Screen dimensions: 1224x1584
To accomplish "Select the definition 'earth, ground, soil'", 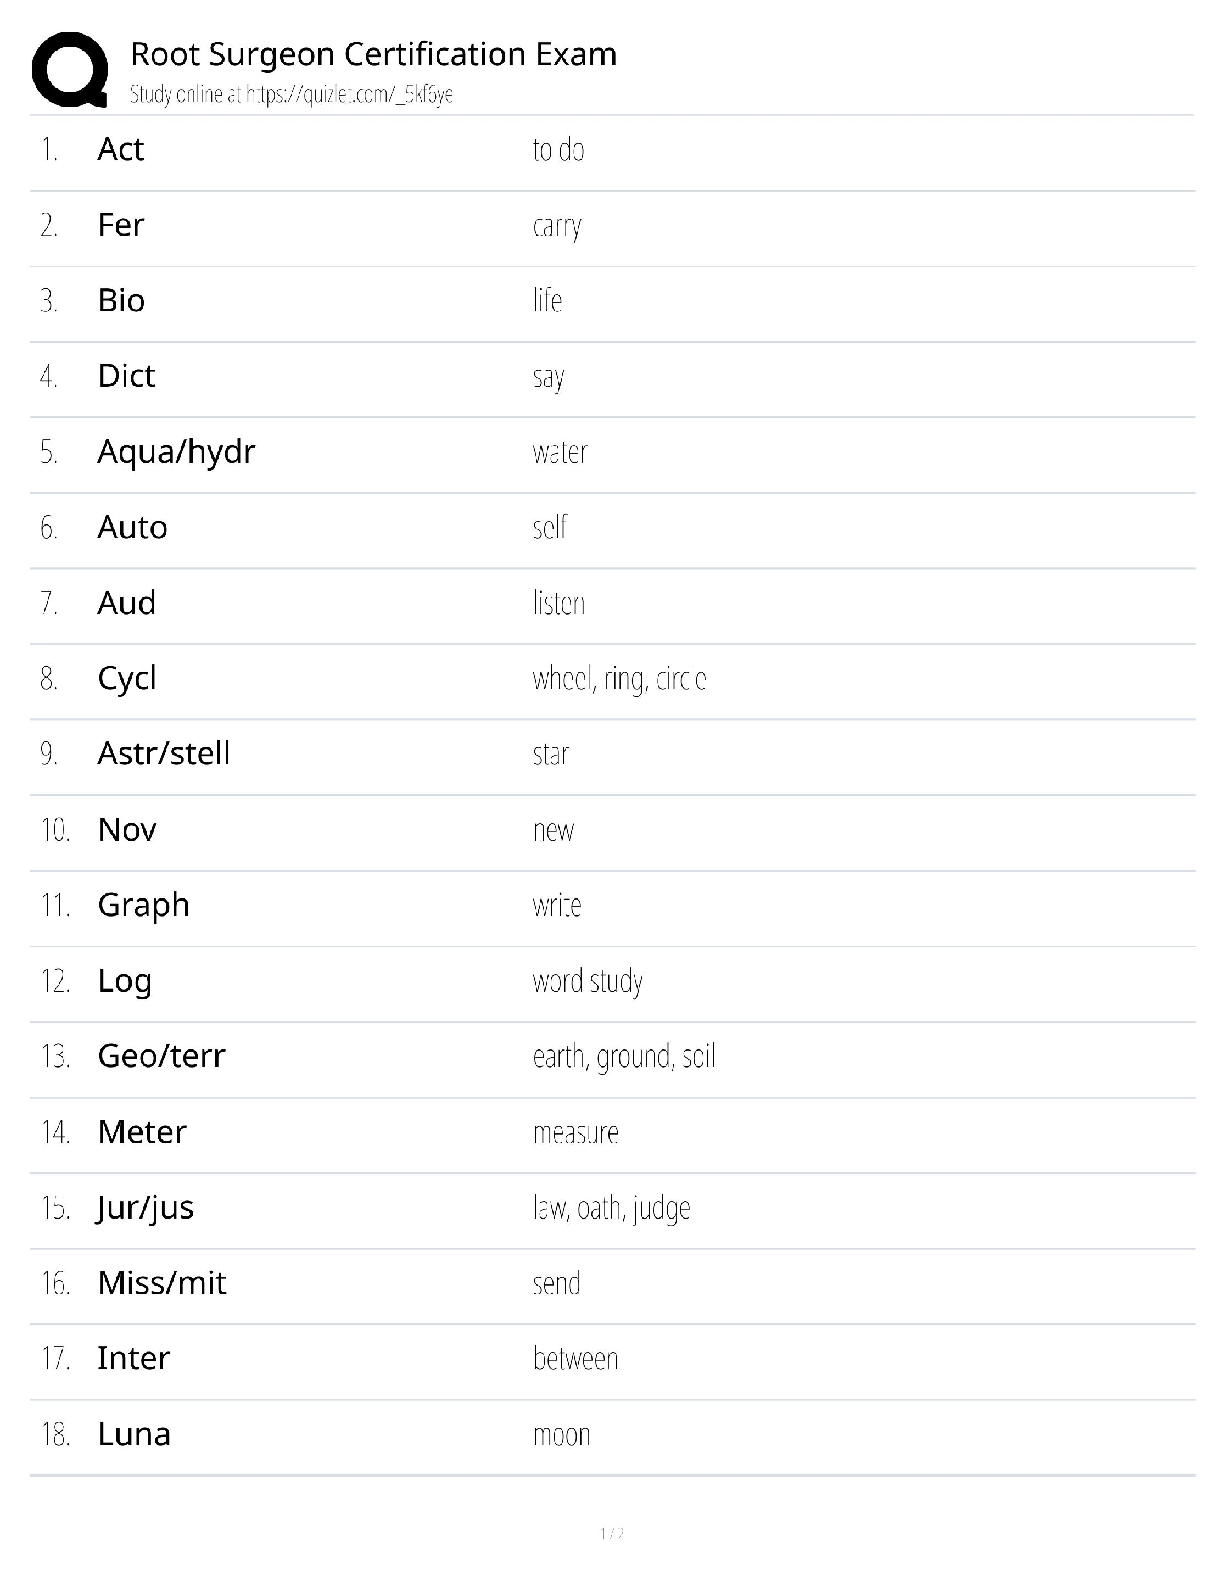I will click(x=623, y=1057).
